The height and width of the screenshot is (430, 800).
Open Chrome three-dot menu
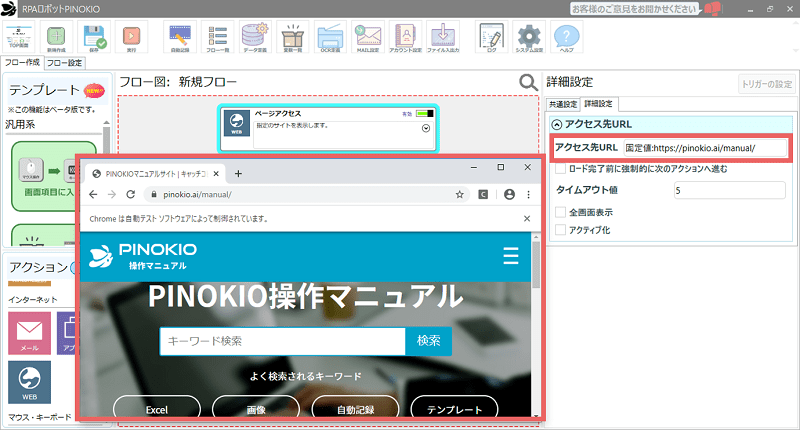pyautogui.click(x=529, y=194)
